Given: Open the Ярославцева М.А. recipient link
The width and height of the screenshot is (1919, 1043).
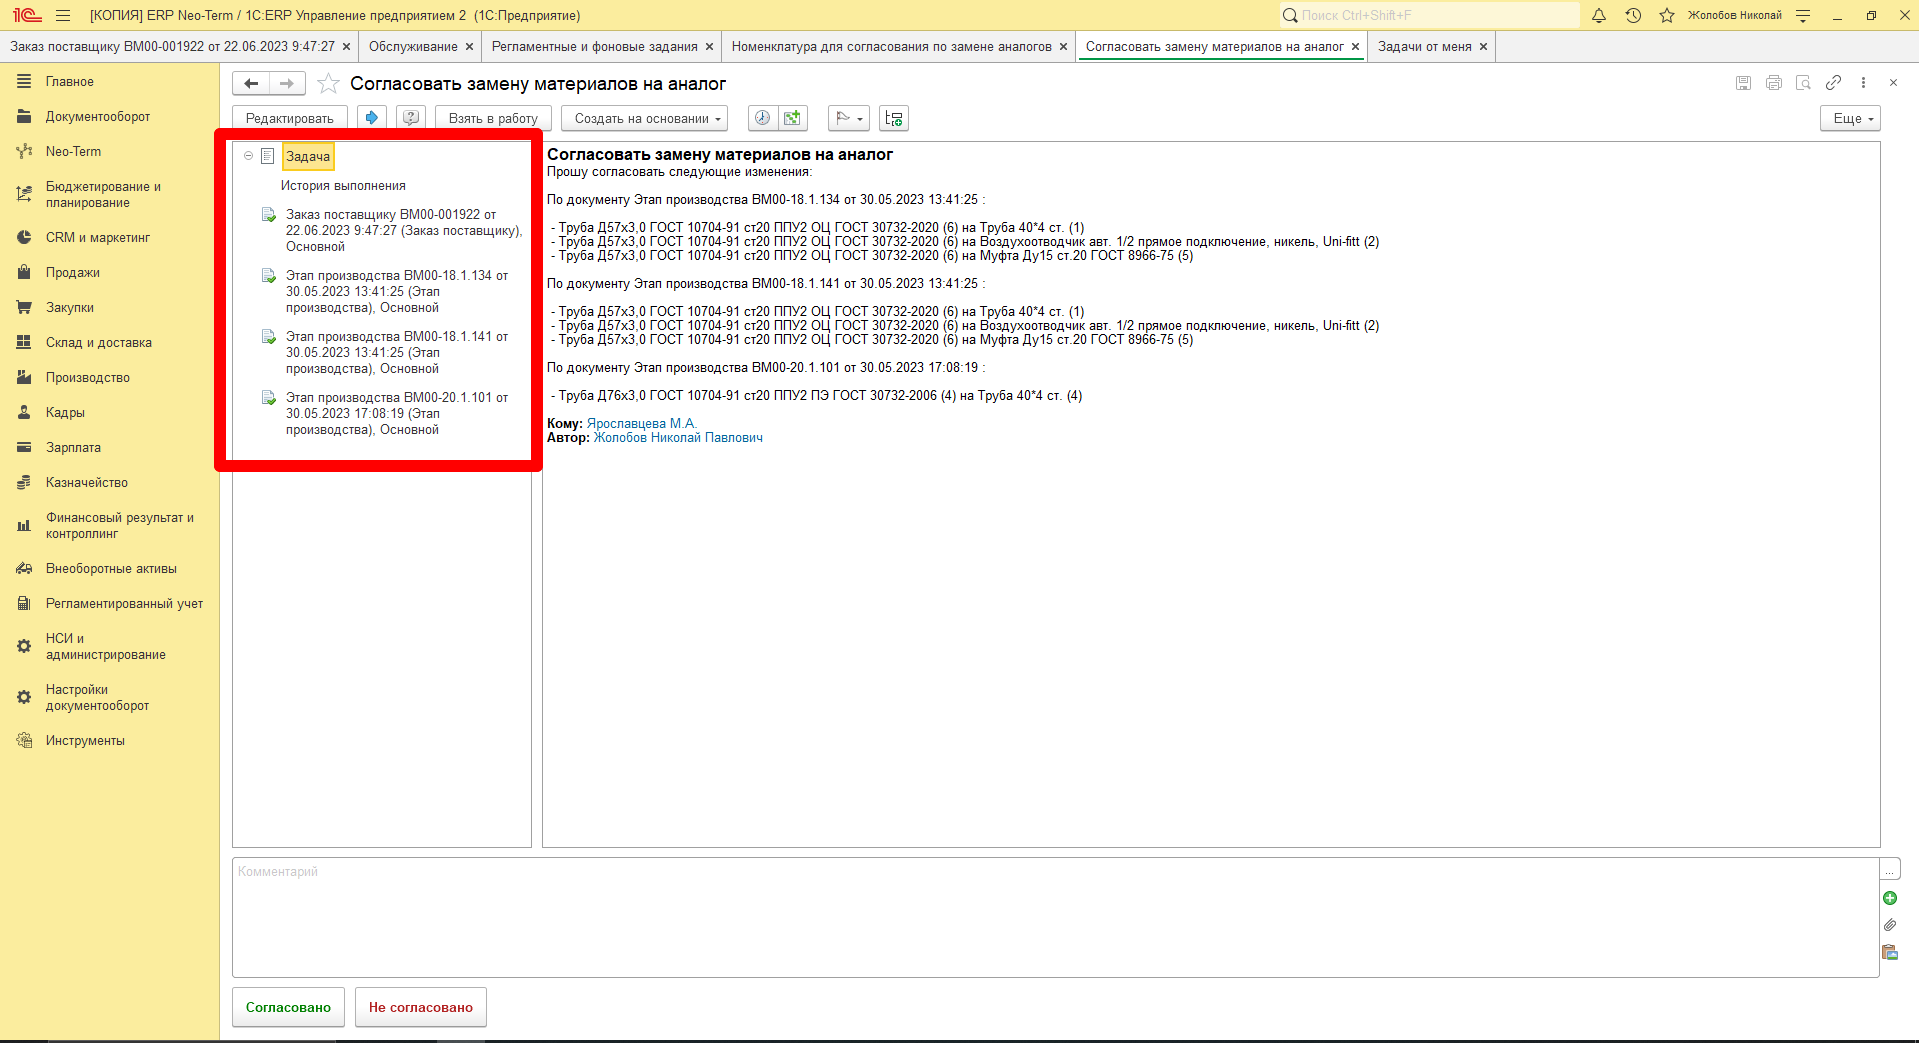Looking at the screenshot, I should pos(641,424).
